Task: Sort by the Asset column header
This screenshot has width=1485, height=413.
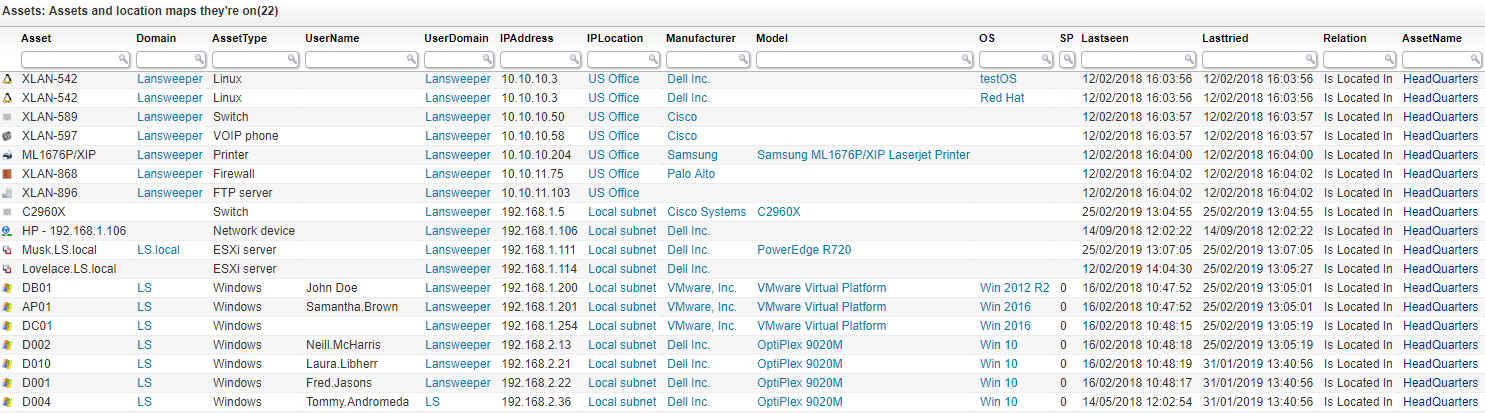Action: (36, 38)
